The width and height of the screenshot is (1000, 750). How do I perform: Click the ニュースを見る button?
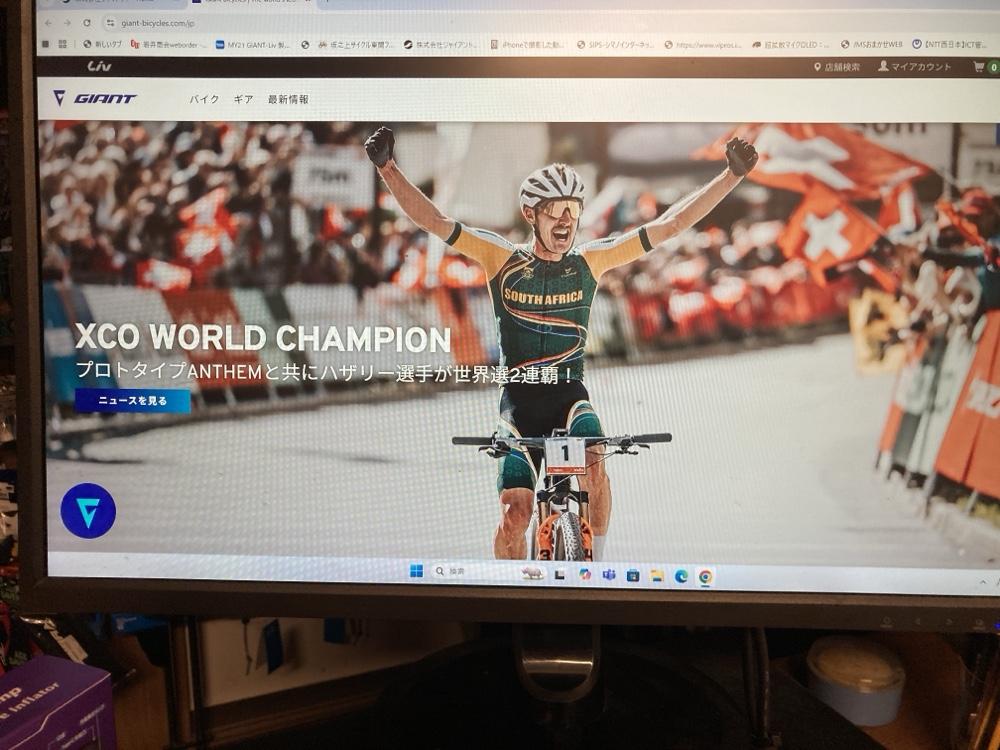133,401
